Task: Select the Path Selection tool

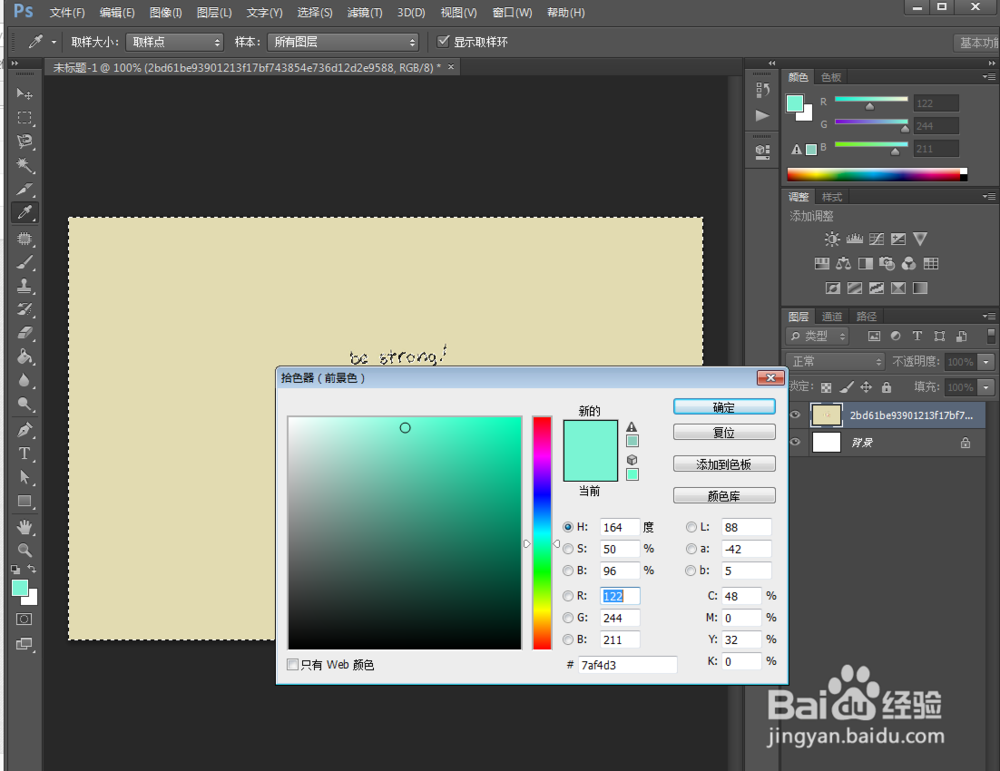Action: 24,477
